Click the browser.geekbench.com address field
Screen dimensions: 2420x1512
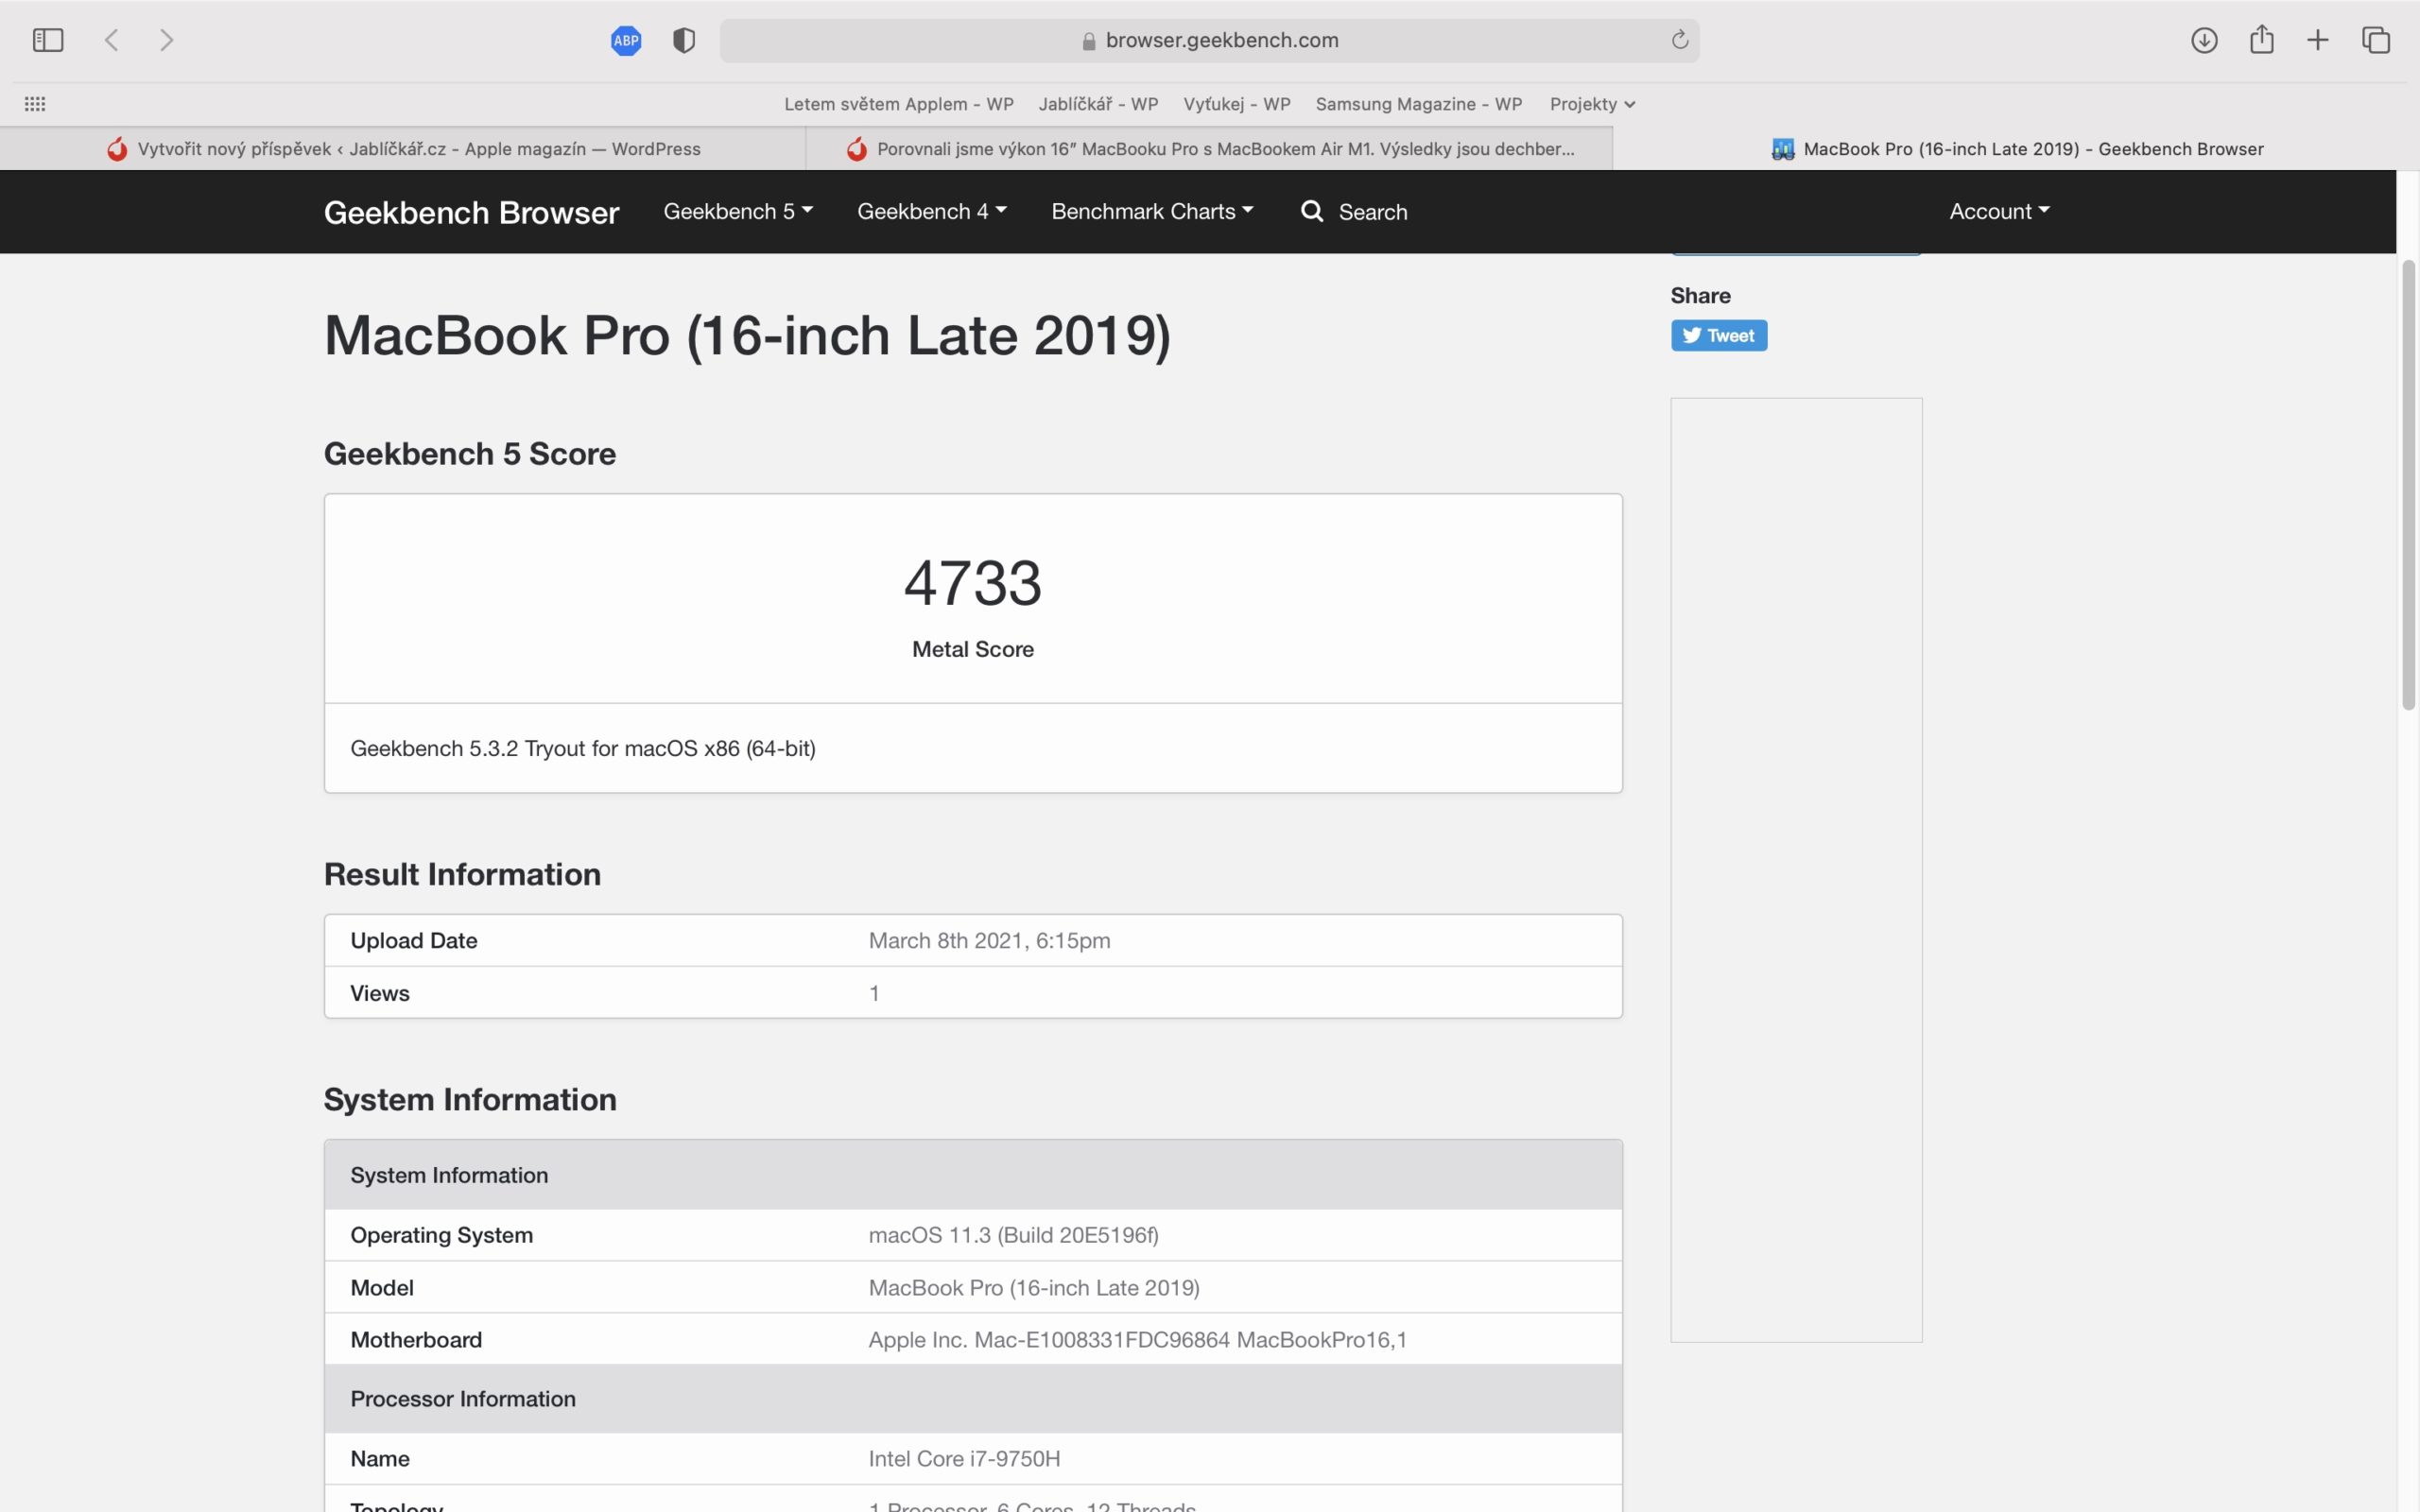1209,40
